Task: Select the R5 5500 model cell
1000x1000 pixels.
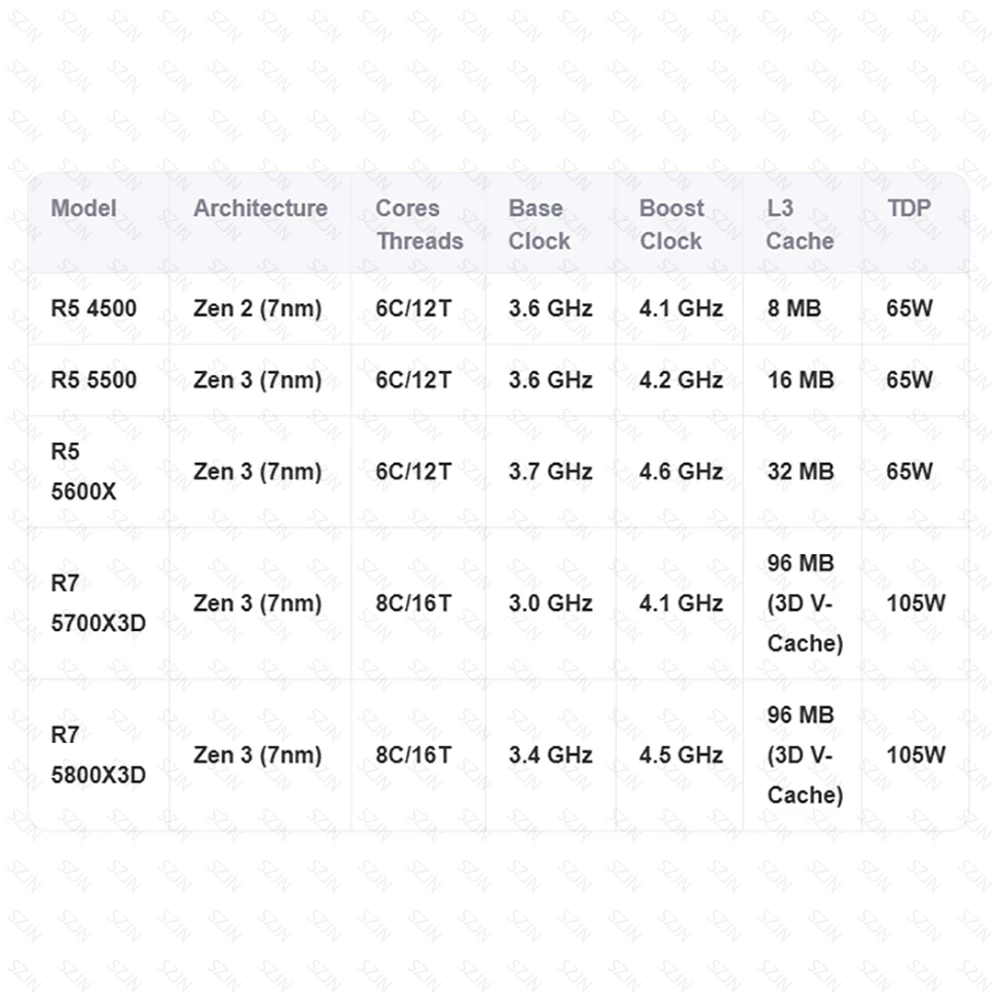Action: pyautogui.click(x=94, y=380)
